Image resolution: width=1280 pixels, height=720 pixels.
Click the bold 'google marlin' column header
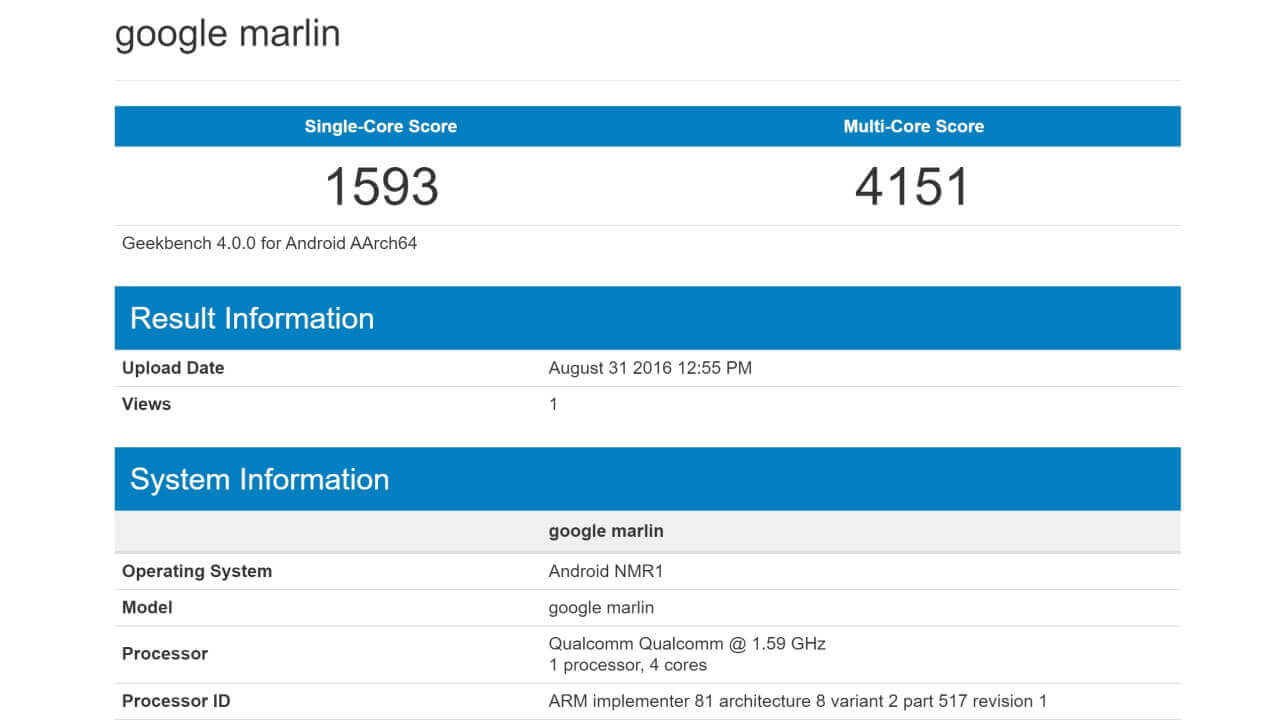606,531
